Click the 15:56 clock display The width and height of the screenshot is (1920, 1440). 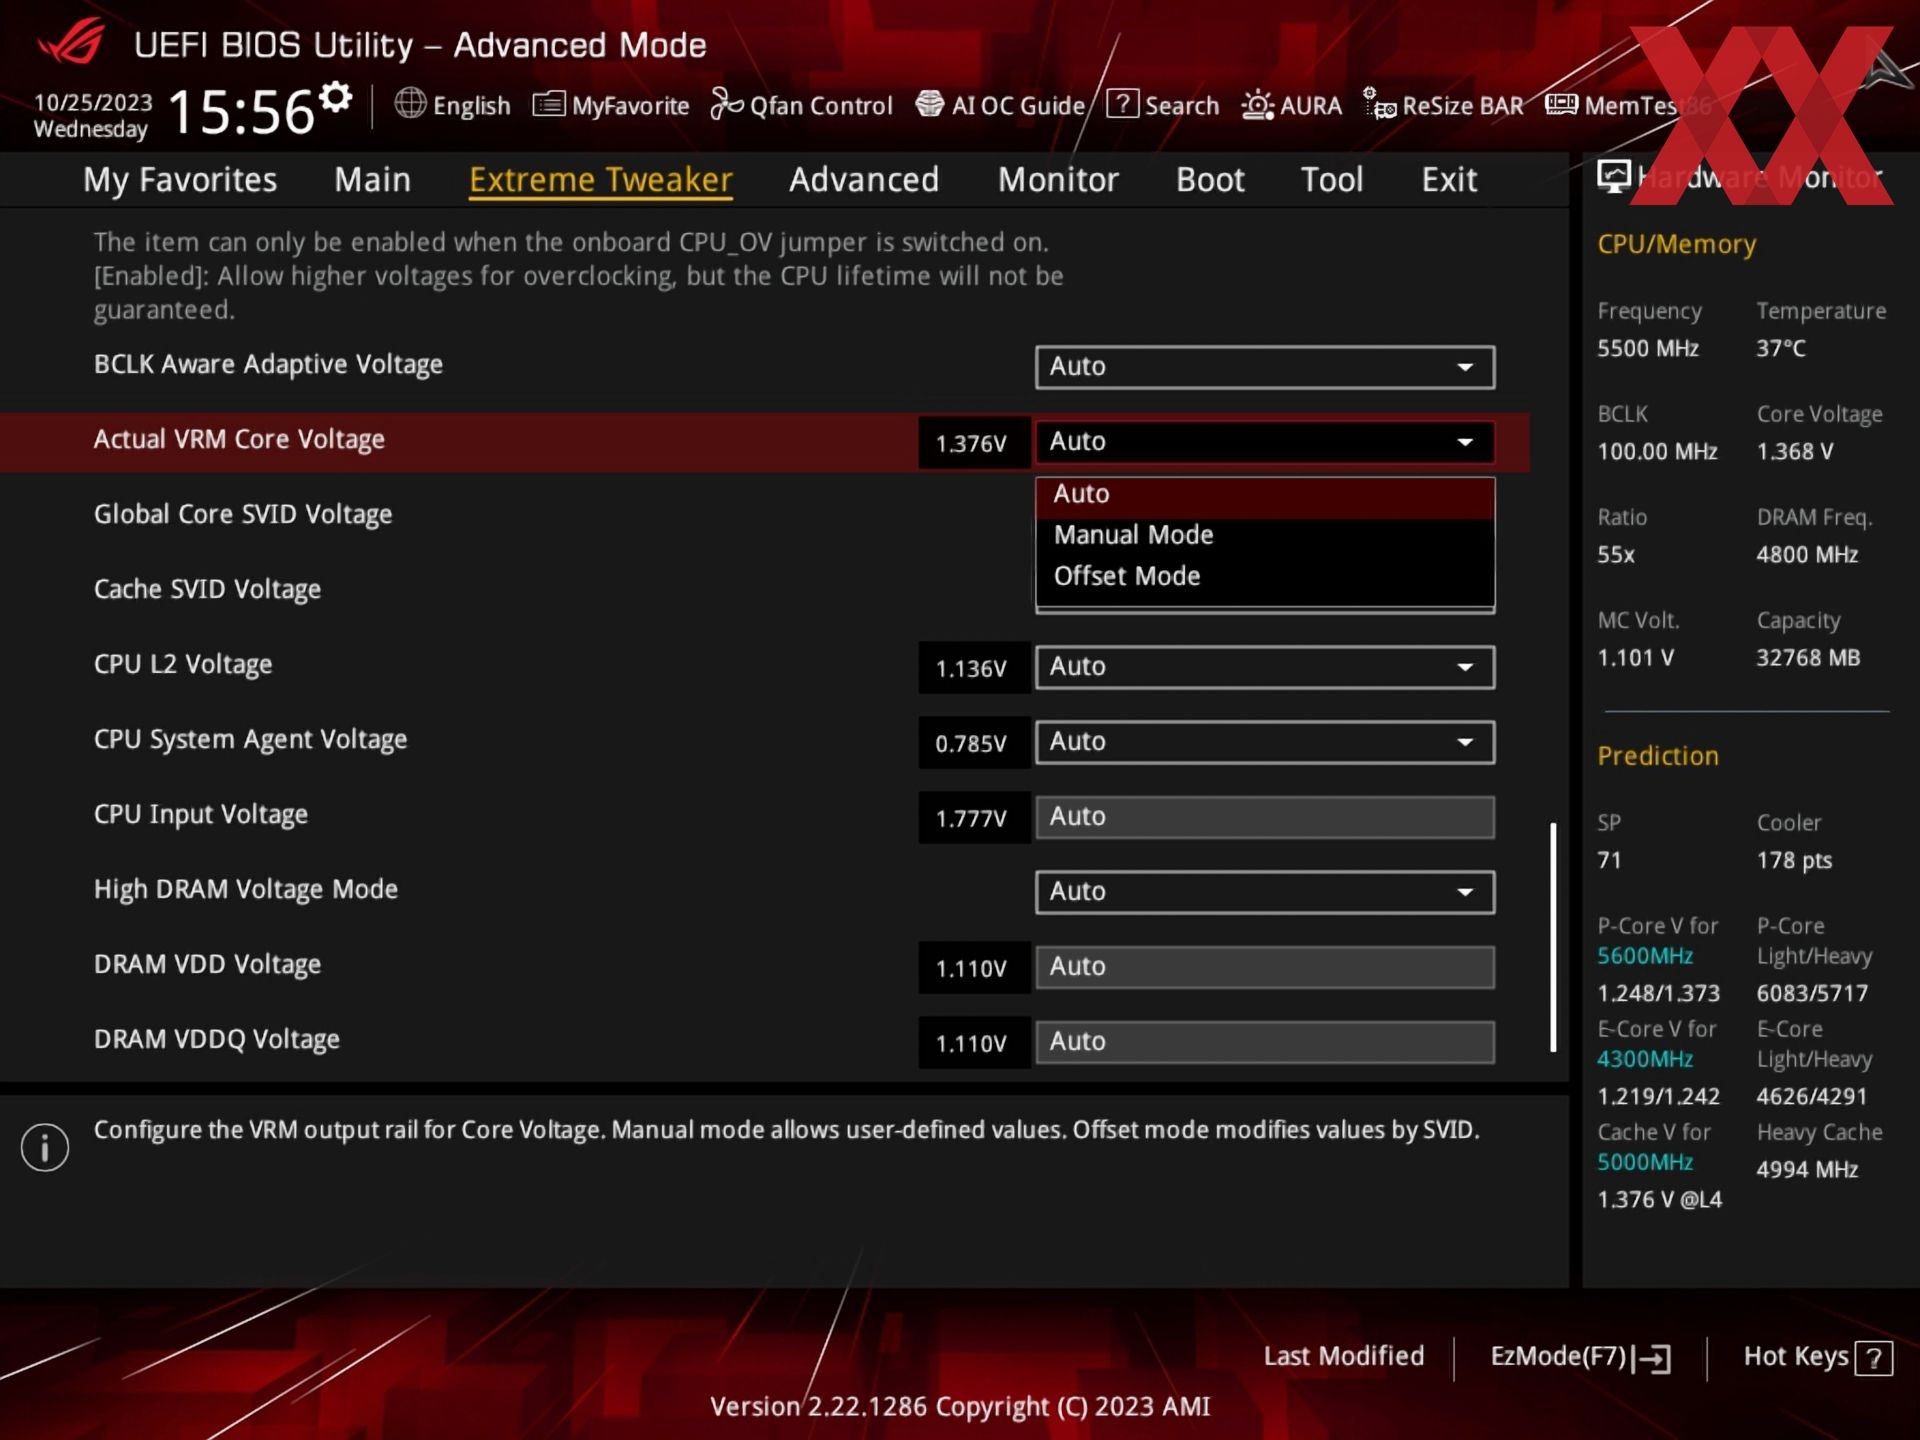[x=242, y=111]
